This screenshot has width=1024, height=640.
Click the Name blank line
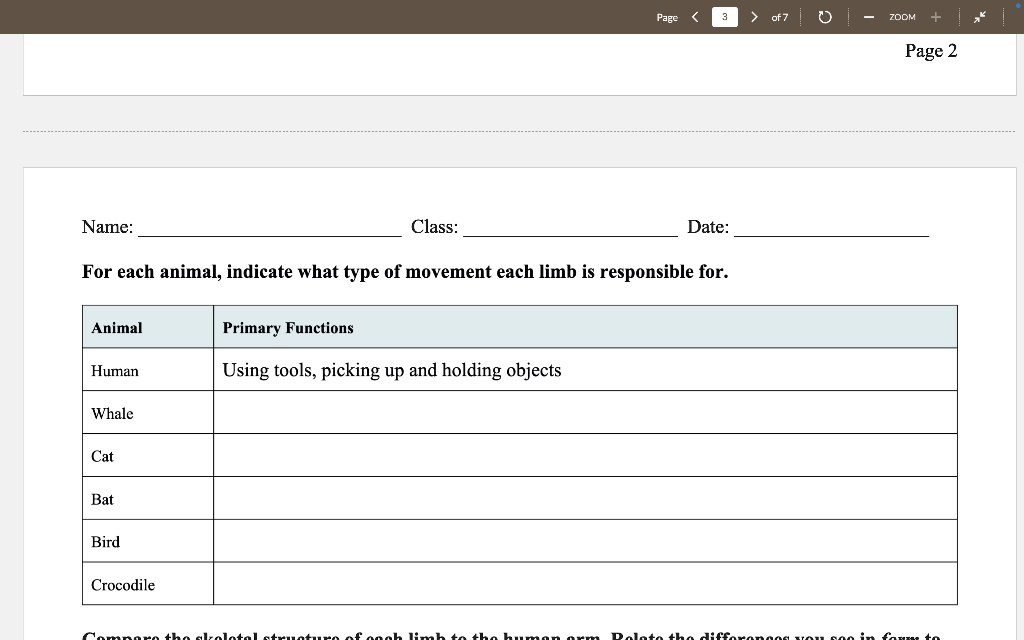click(x=268, y=228)
